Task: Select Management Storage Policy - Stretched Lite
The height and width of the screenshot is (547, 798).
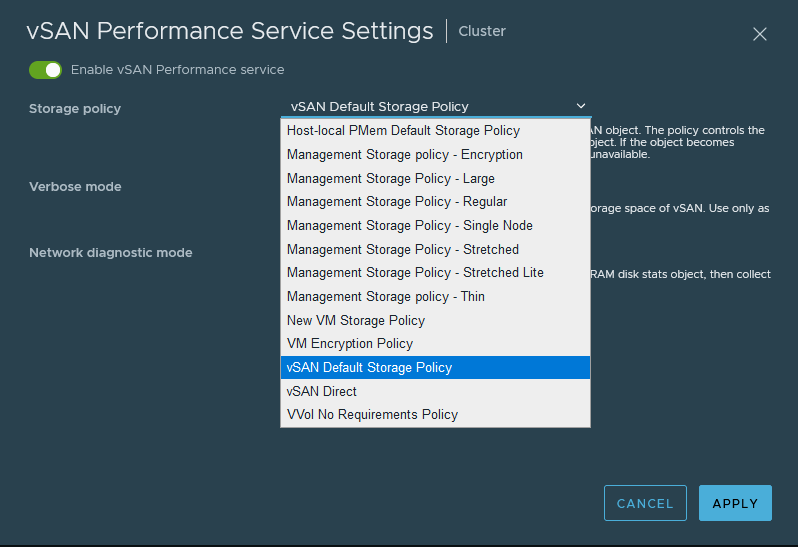Action: (x=435, y=273)
